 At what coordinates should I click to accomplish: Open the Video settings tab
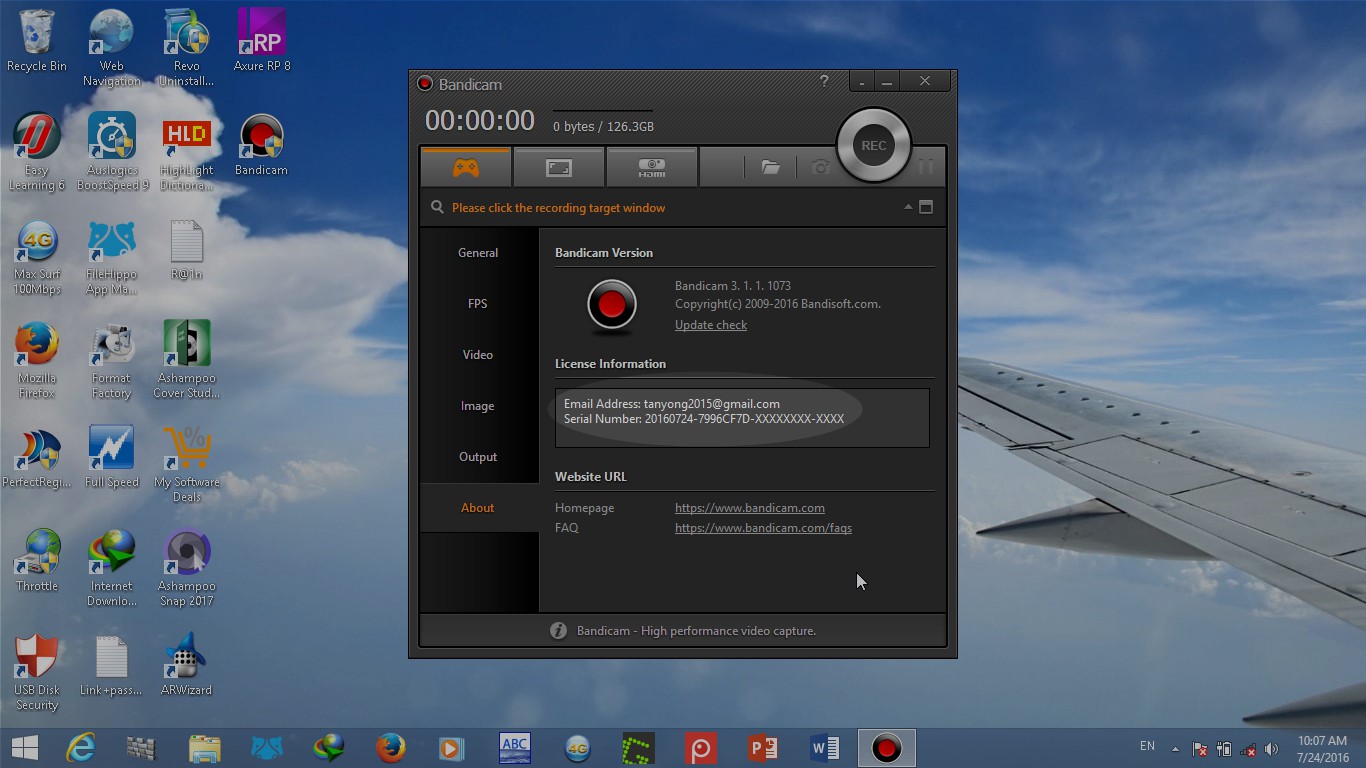(x=478, y=355)
